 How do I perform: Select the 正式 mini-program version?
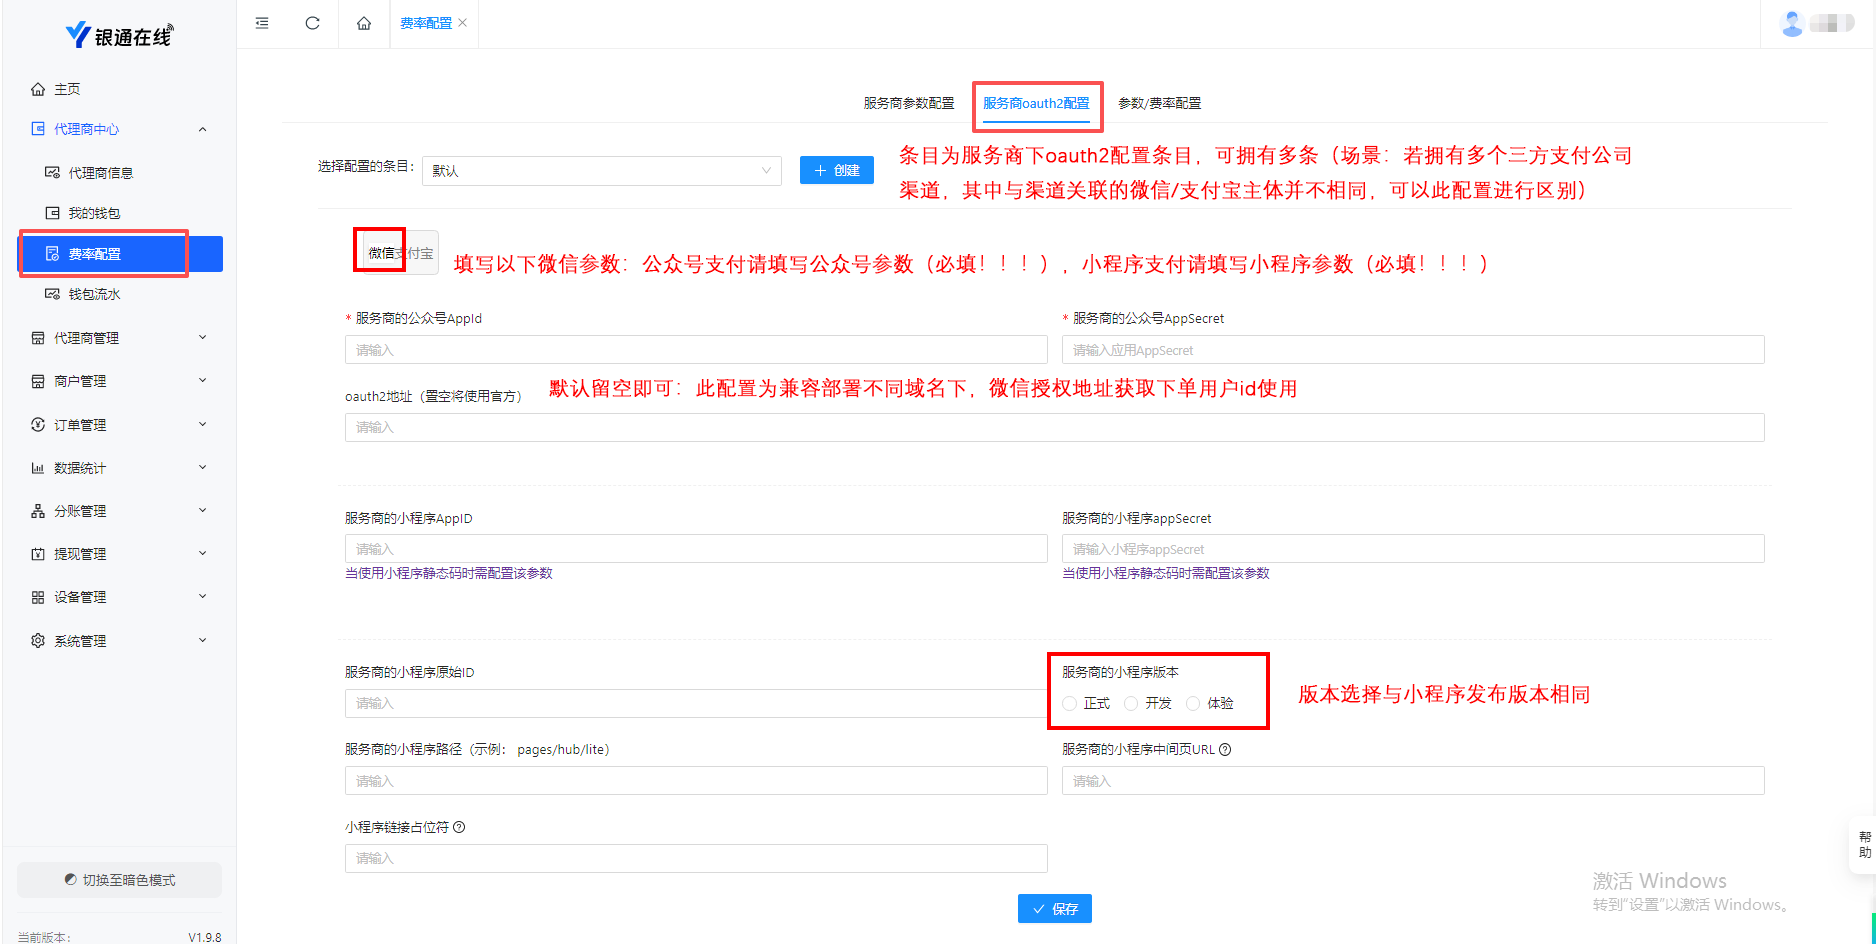(x=1070, y=704)
